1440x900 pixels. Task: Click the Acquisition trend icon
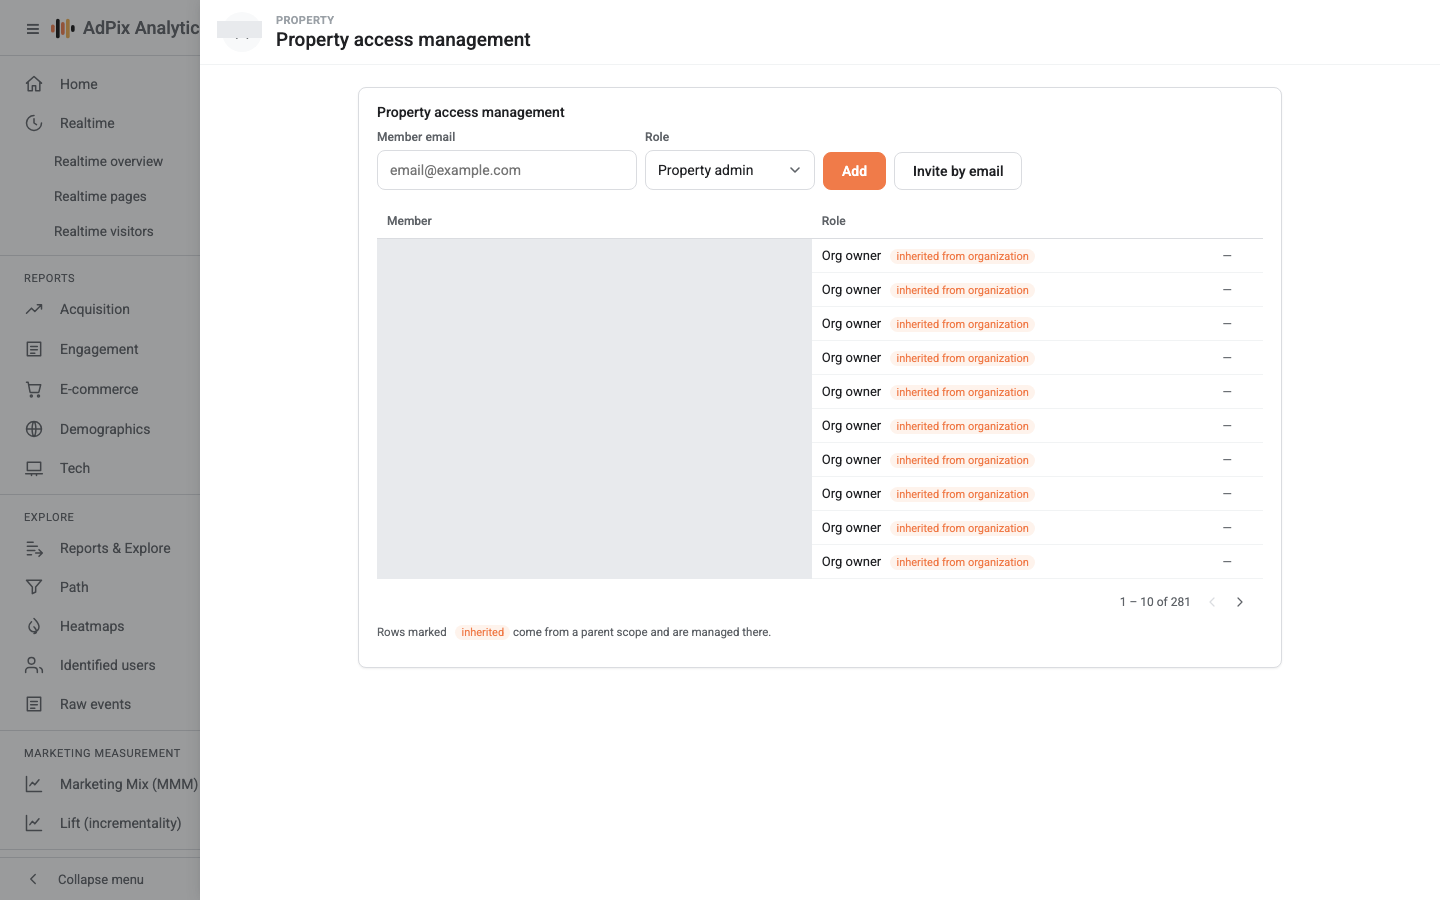click(x=34, y=309)
